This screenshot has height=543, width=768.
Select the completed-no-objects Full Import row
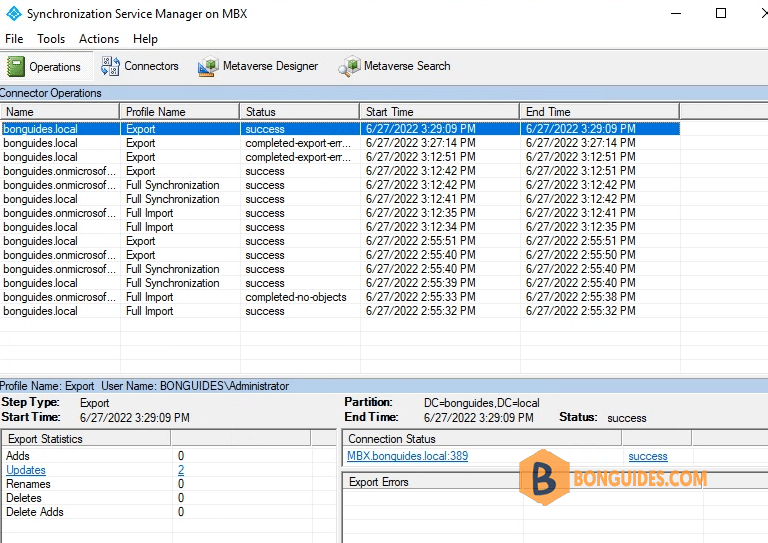pos(340,297)
